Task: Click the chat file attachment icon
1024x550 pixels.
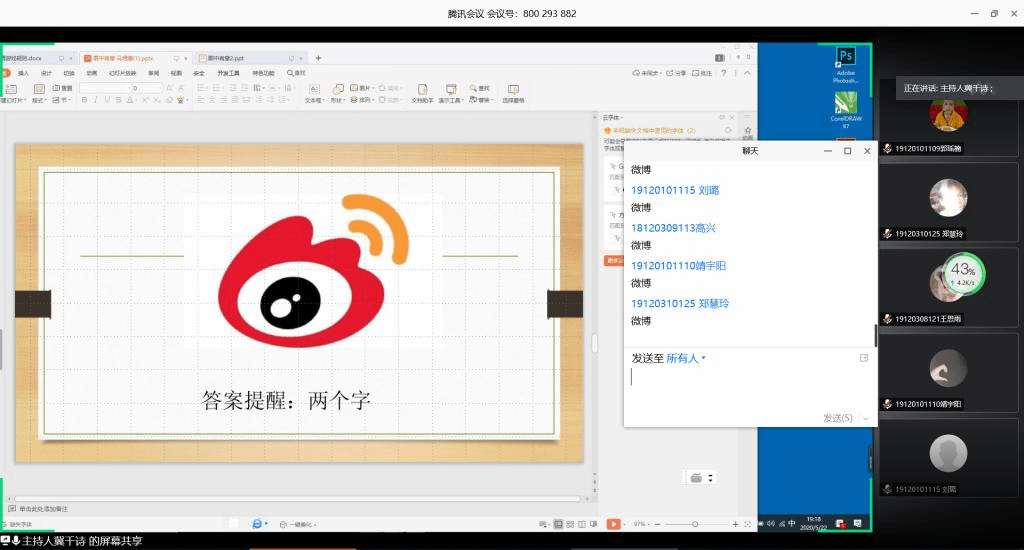Action: pyautogui.click(x=864, y=358)
